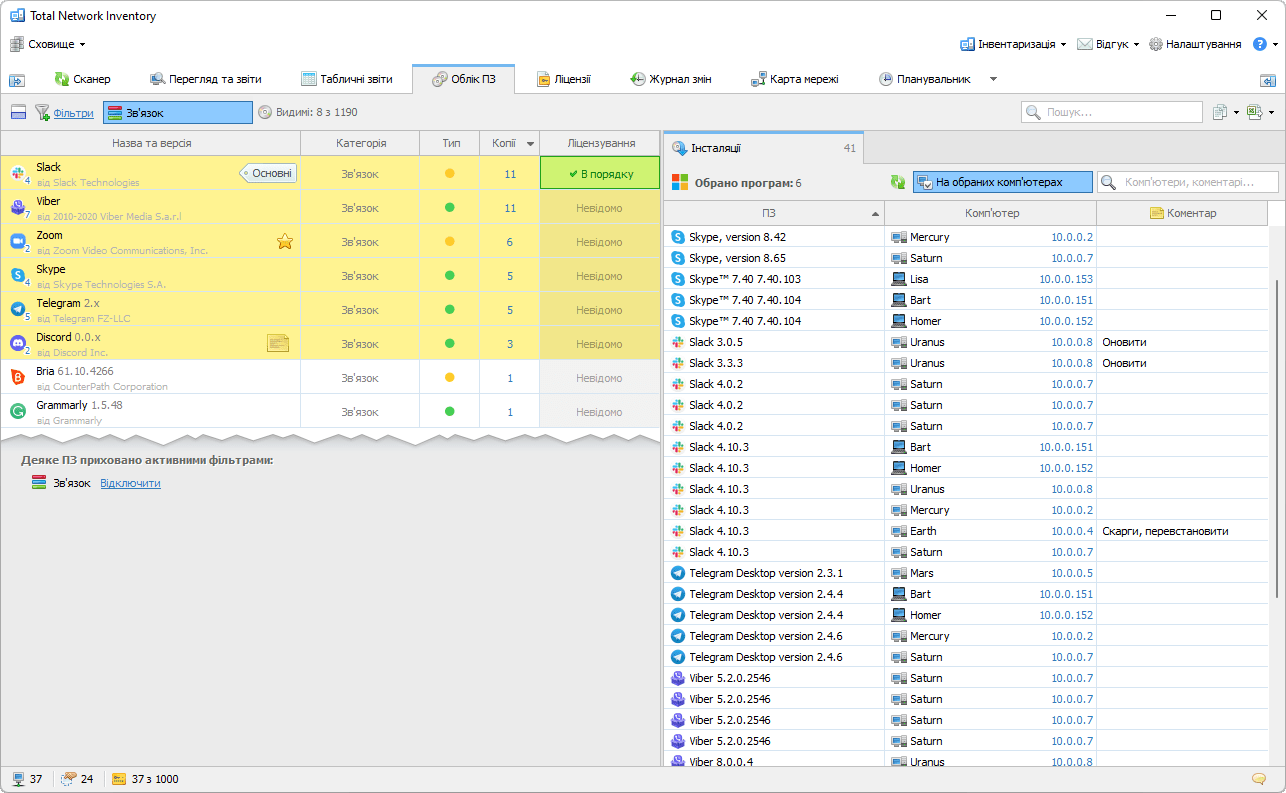Screen dimensions: 1286x793
Task: Click the chat bubble icon in status bar
Action: (1258, 779)
